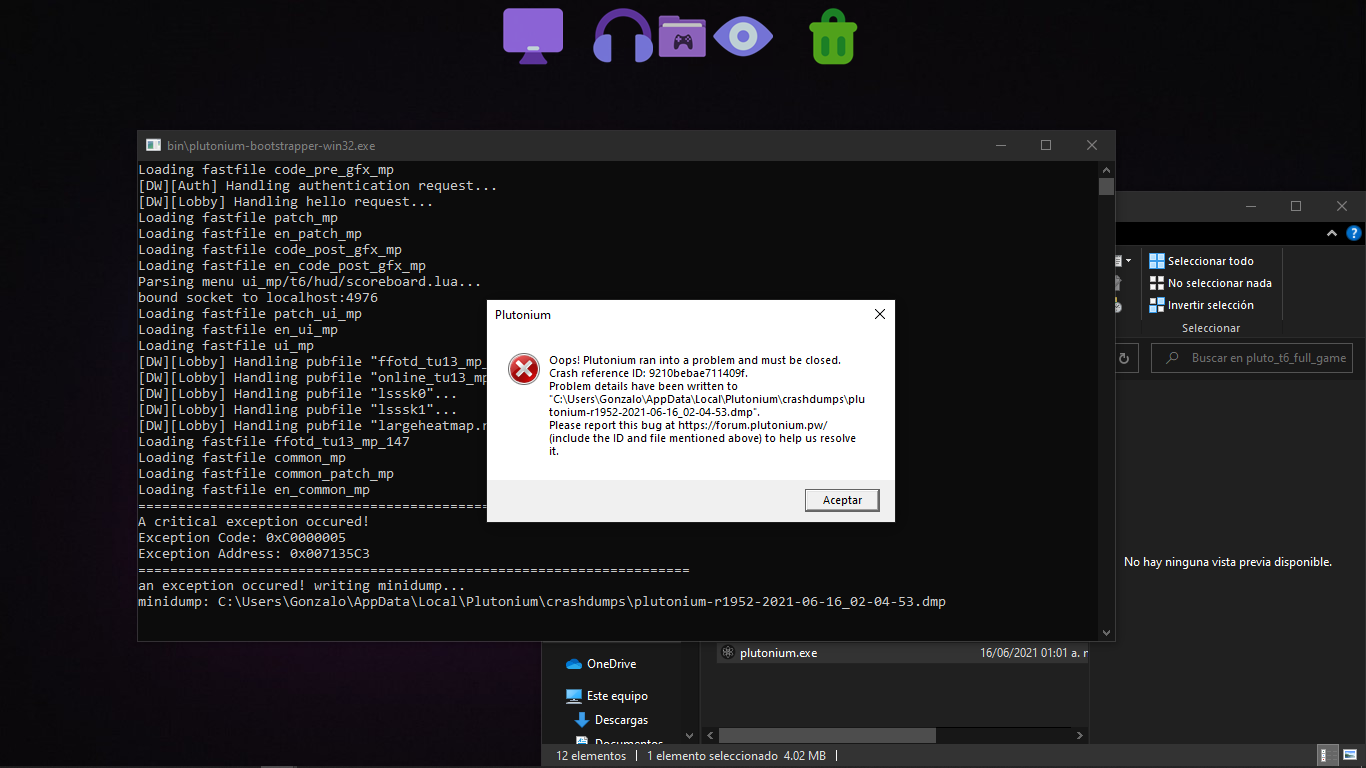The height and width of the screenshot is (768, 1366).
Task: Click the Seleccionar group label in ribbon
Action: 1211,328
